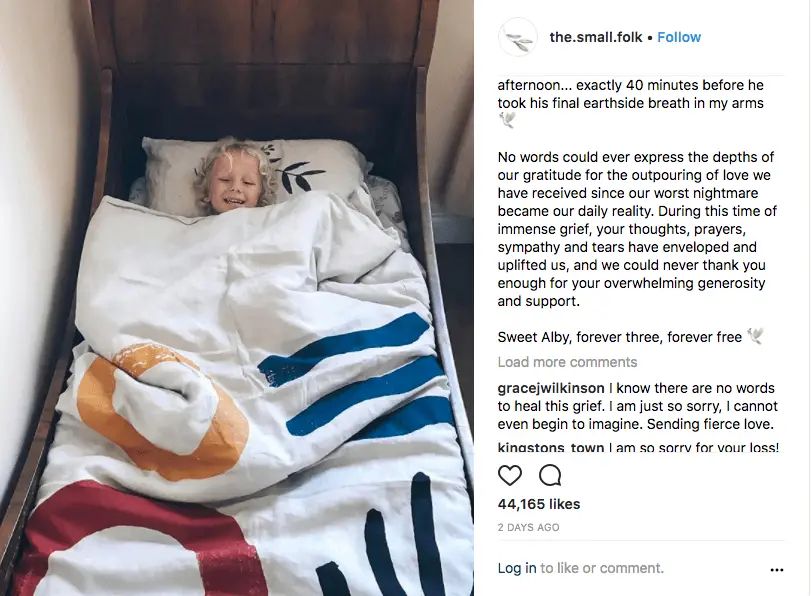811x596 pixels.
Task: Load more comments
Action: [x=567, y=362]
